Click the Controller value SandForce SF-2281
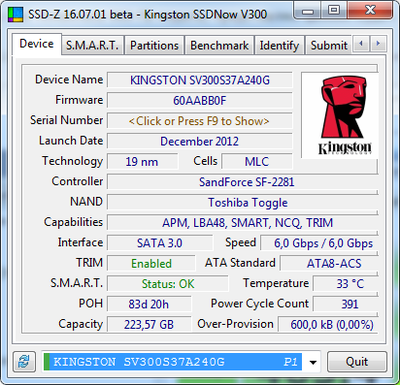 coord(243,182)
